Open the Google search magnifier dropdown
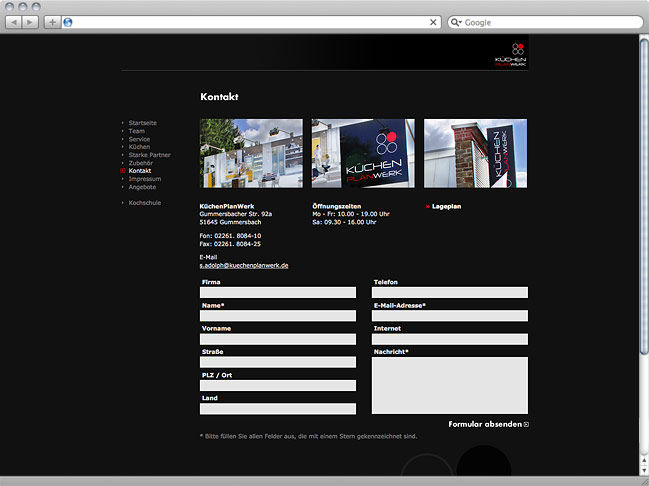Image resolution: width=649 pixels, height=486 pixels. (457, 22)
